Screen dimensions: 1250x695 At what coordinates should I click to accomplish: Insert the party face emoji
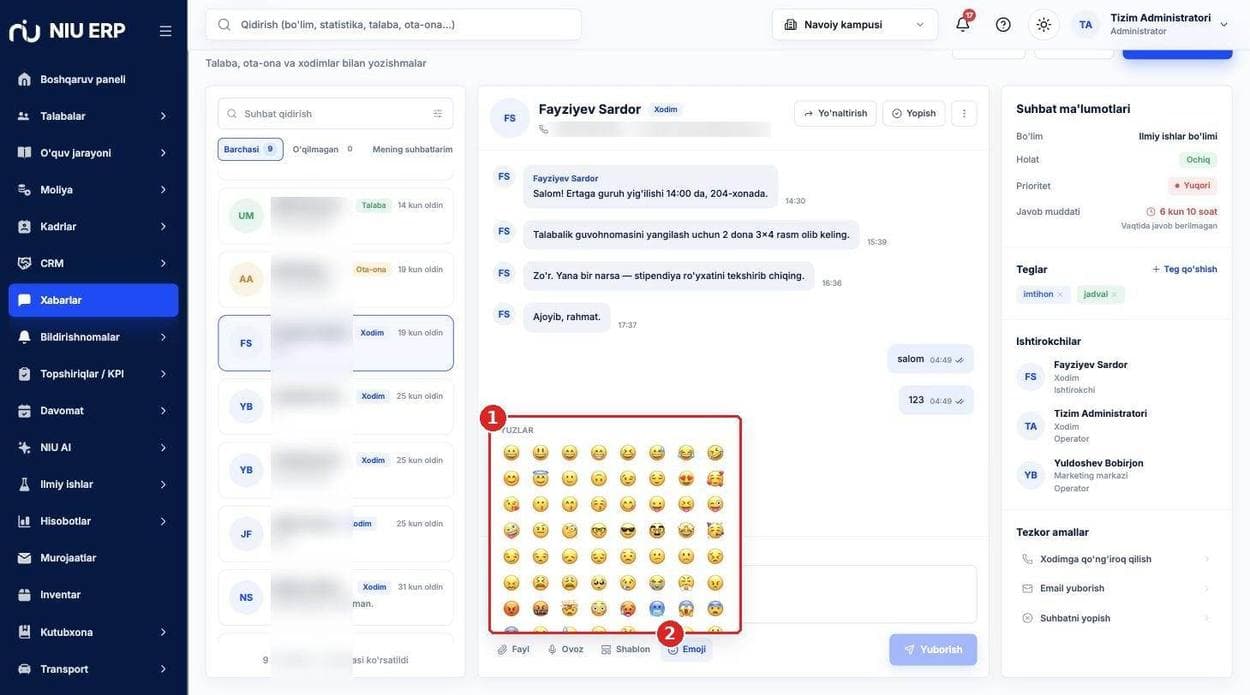(715, 530)
